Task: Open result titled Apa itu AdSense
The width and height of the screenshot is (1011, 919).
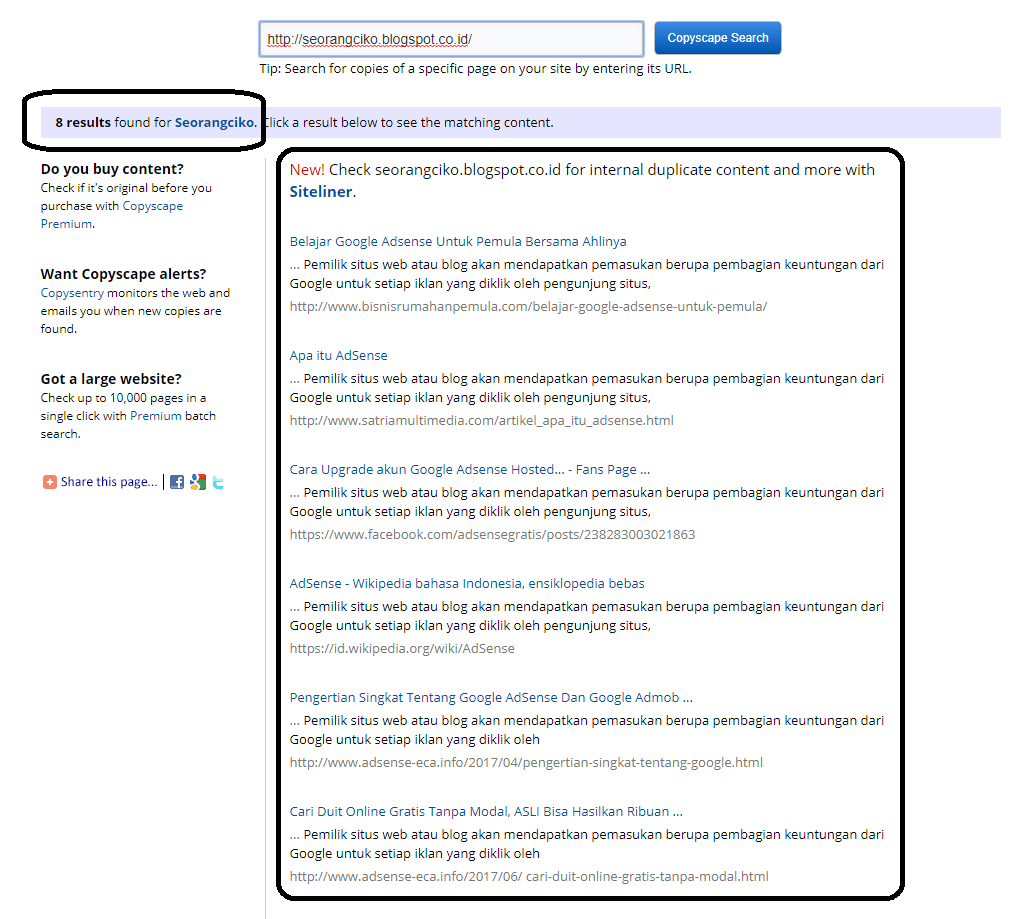Action: [x=339, y=355]
